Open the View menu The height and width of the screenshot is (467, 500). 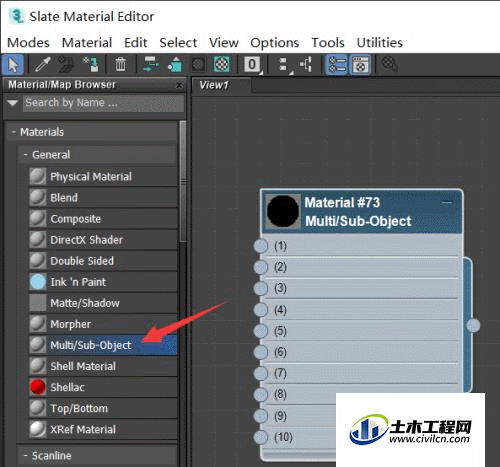(x=224, y=43)
